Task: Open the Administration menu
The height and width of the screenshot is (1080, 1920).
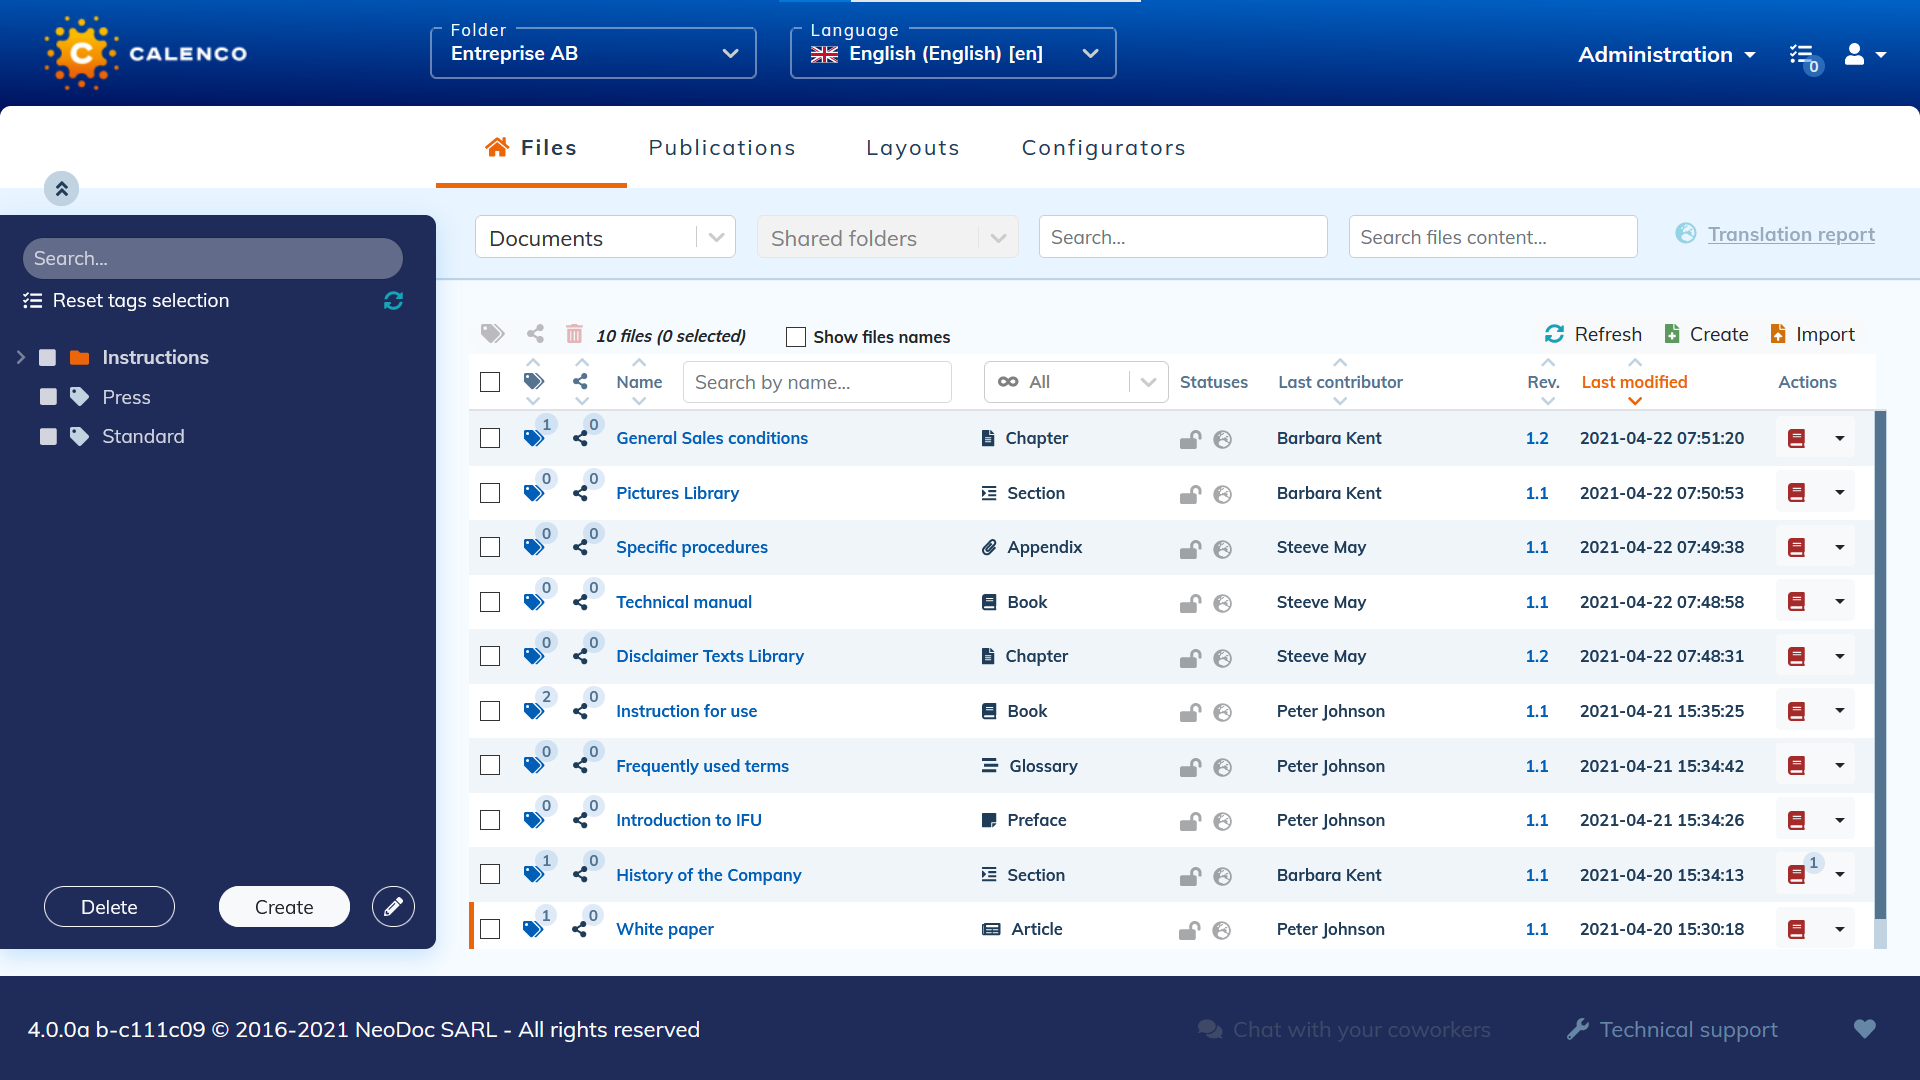Action: point(1666,54)
